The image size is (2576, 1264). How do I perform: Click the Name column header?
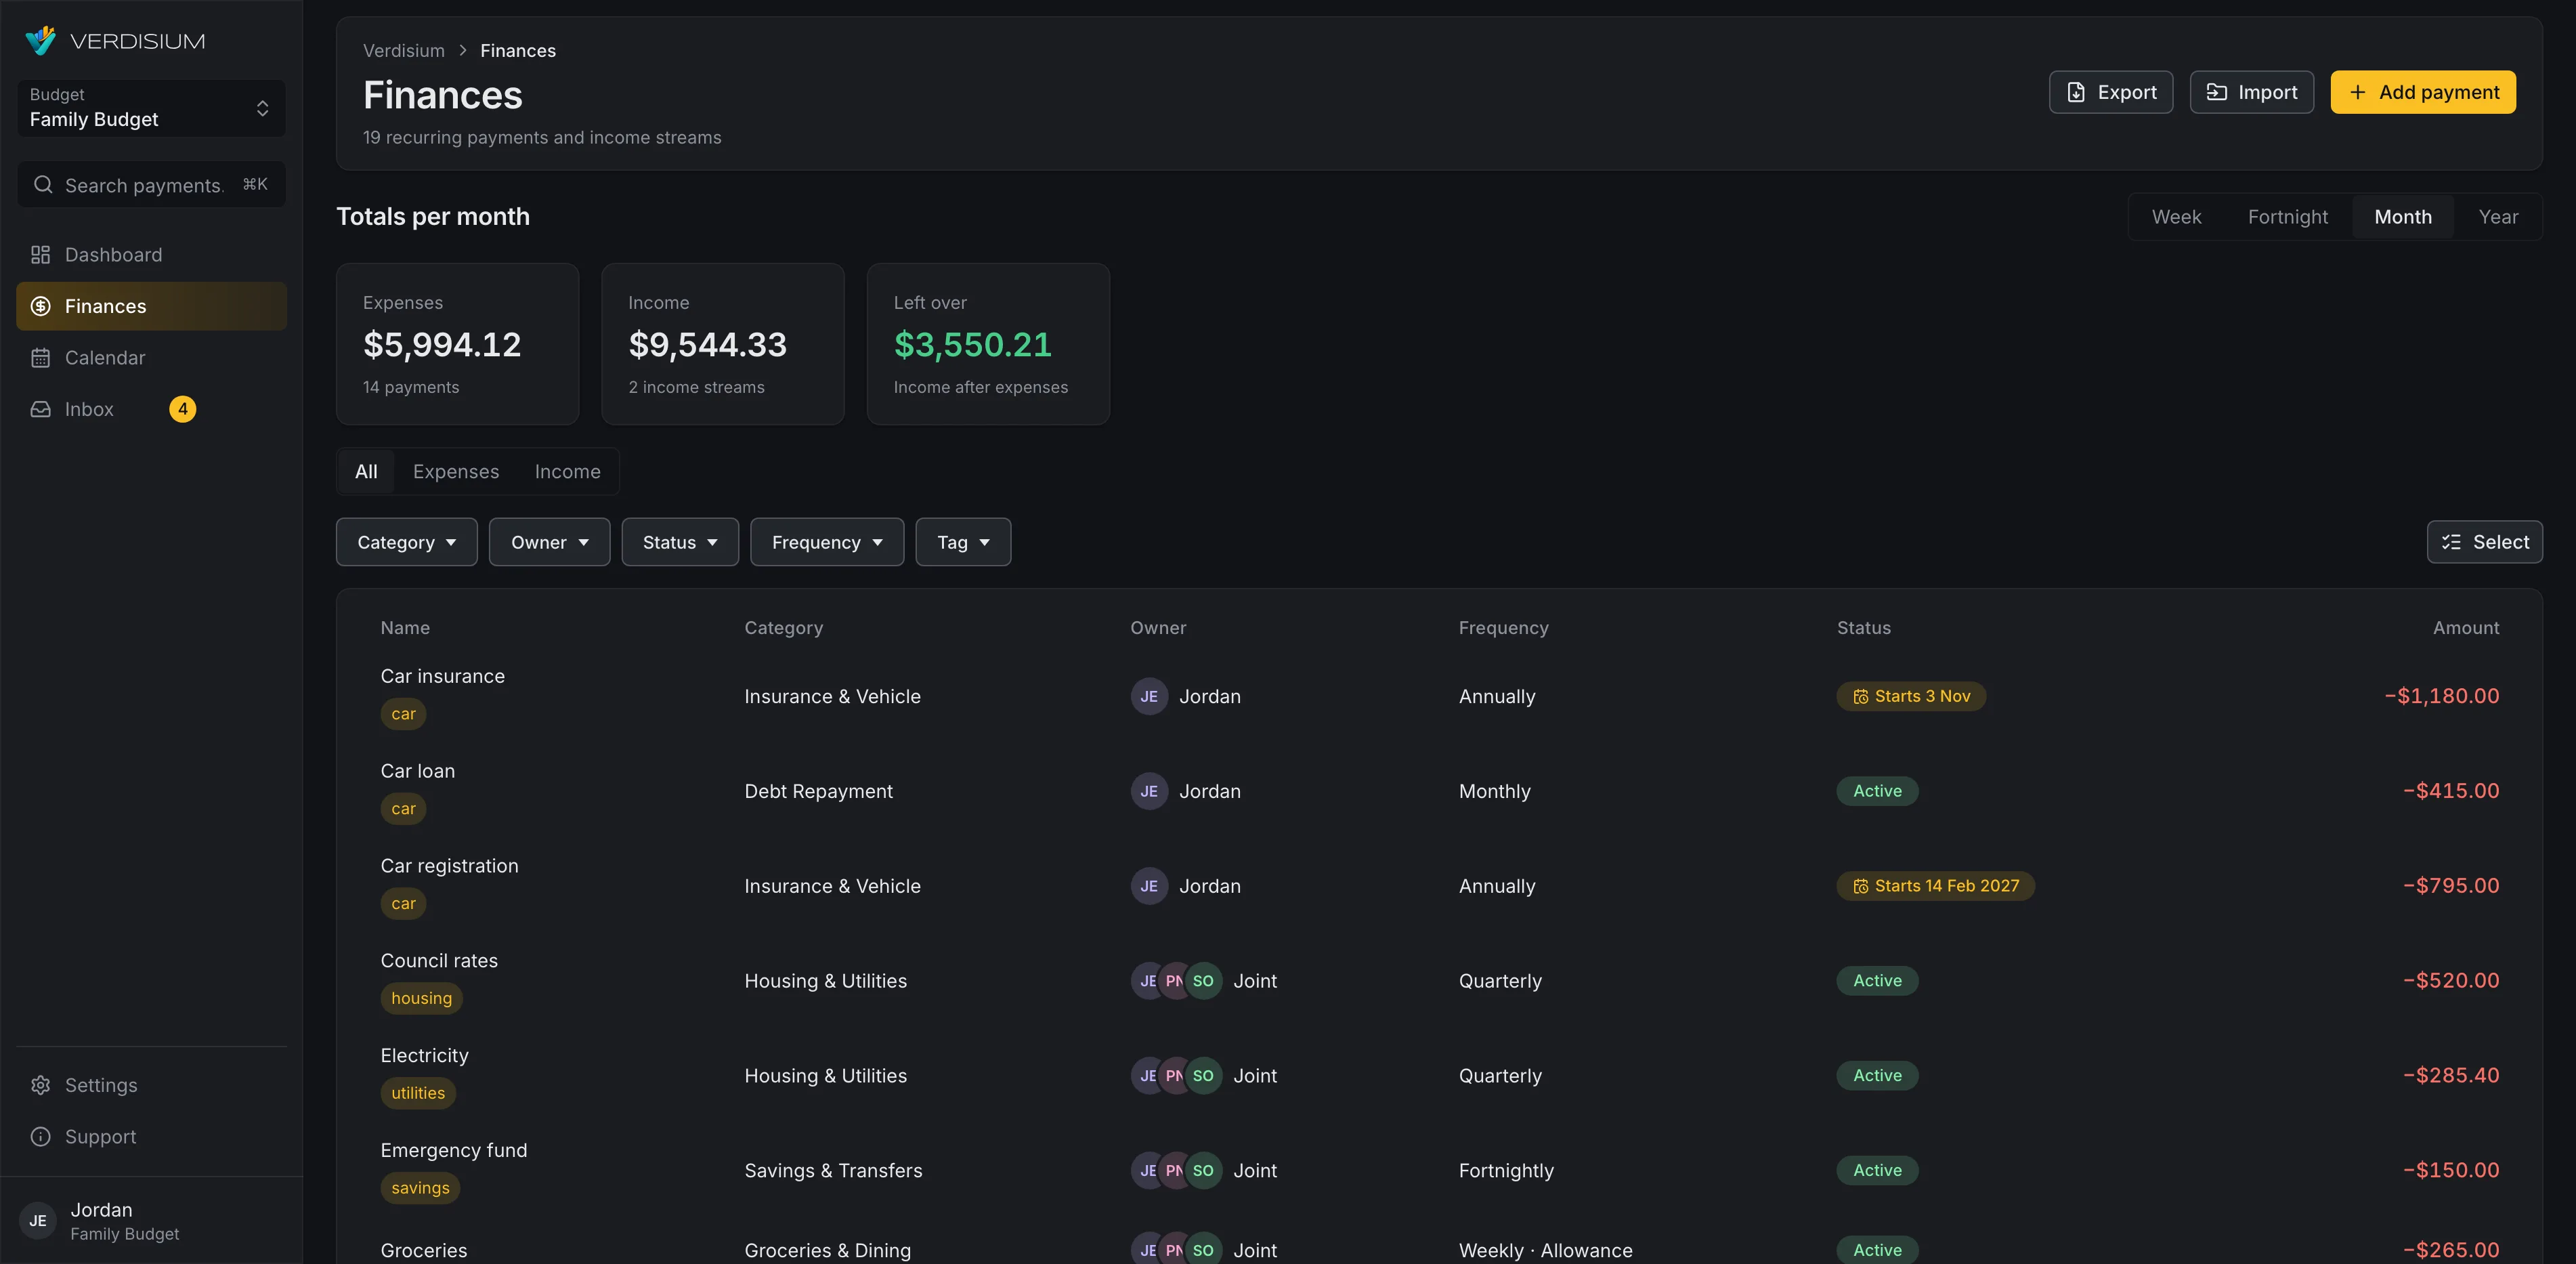405,628
